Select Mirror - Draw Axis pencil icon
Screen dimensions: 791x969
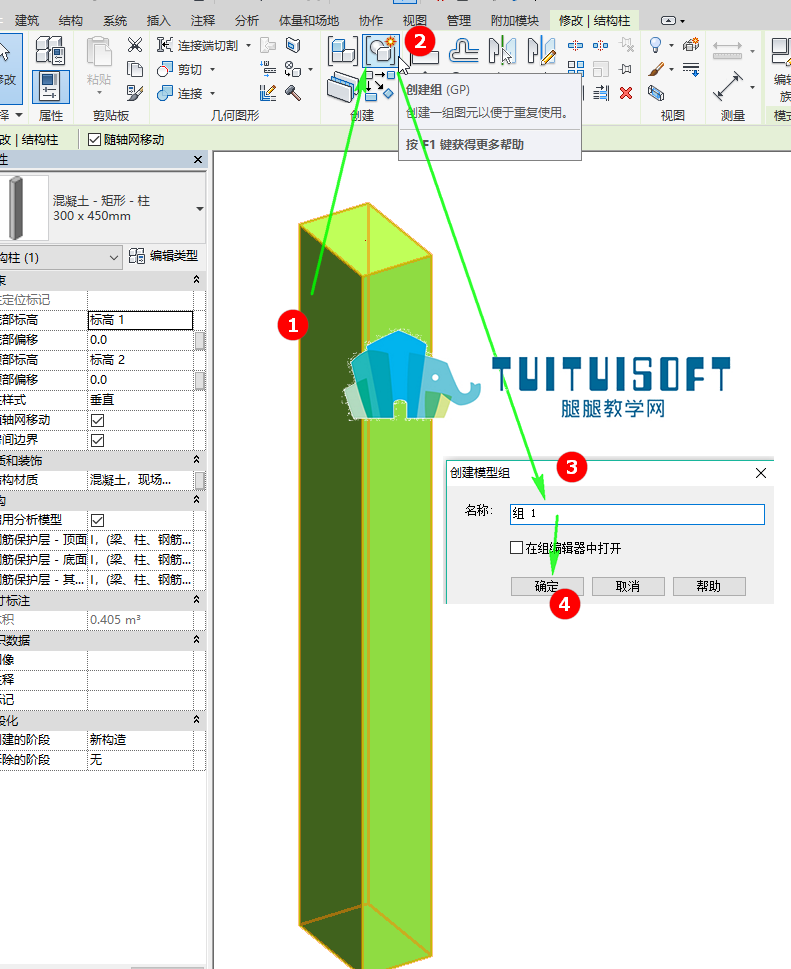pos(541,51)
